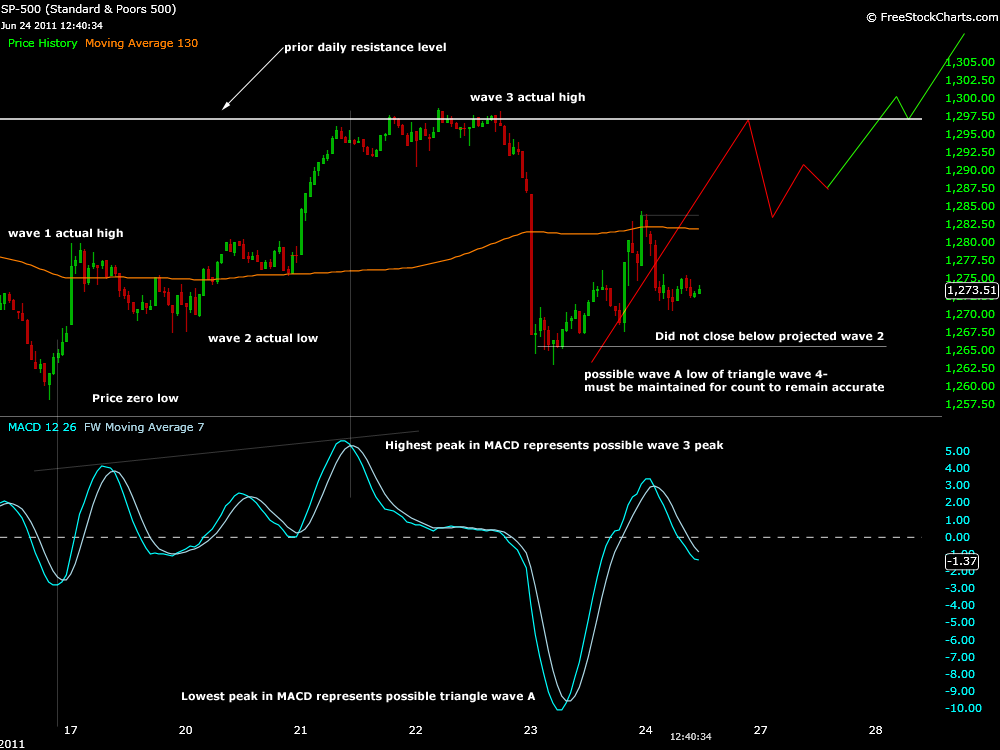Click the -1.37 MACD value tag
This screenshot has height=750, width=1000.
point(962,561)
